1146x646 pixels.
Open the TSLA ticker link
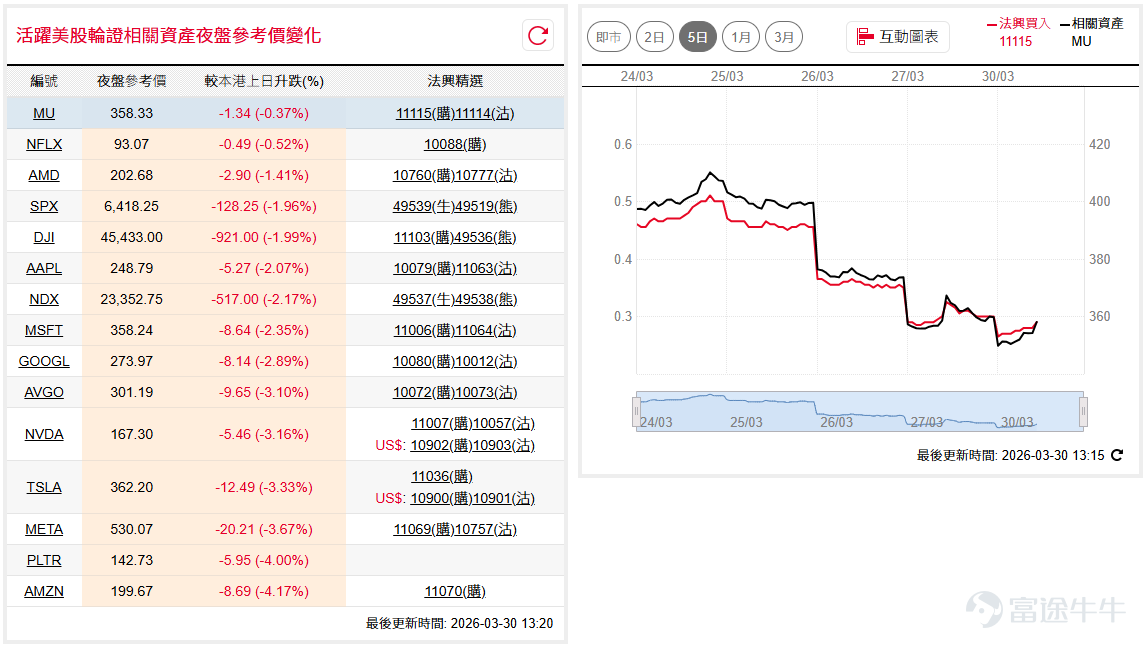(44, 487)
